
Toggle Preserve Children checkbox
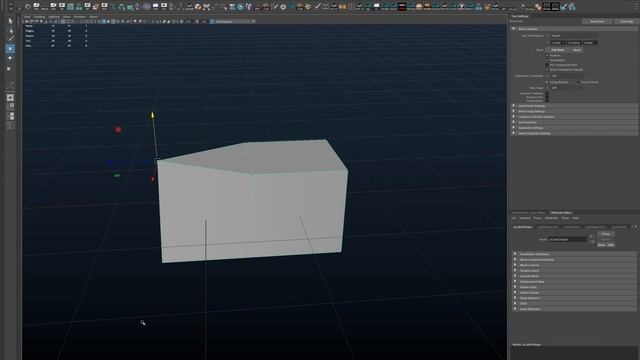tap(547, 93)
